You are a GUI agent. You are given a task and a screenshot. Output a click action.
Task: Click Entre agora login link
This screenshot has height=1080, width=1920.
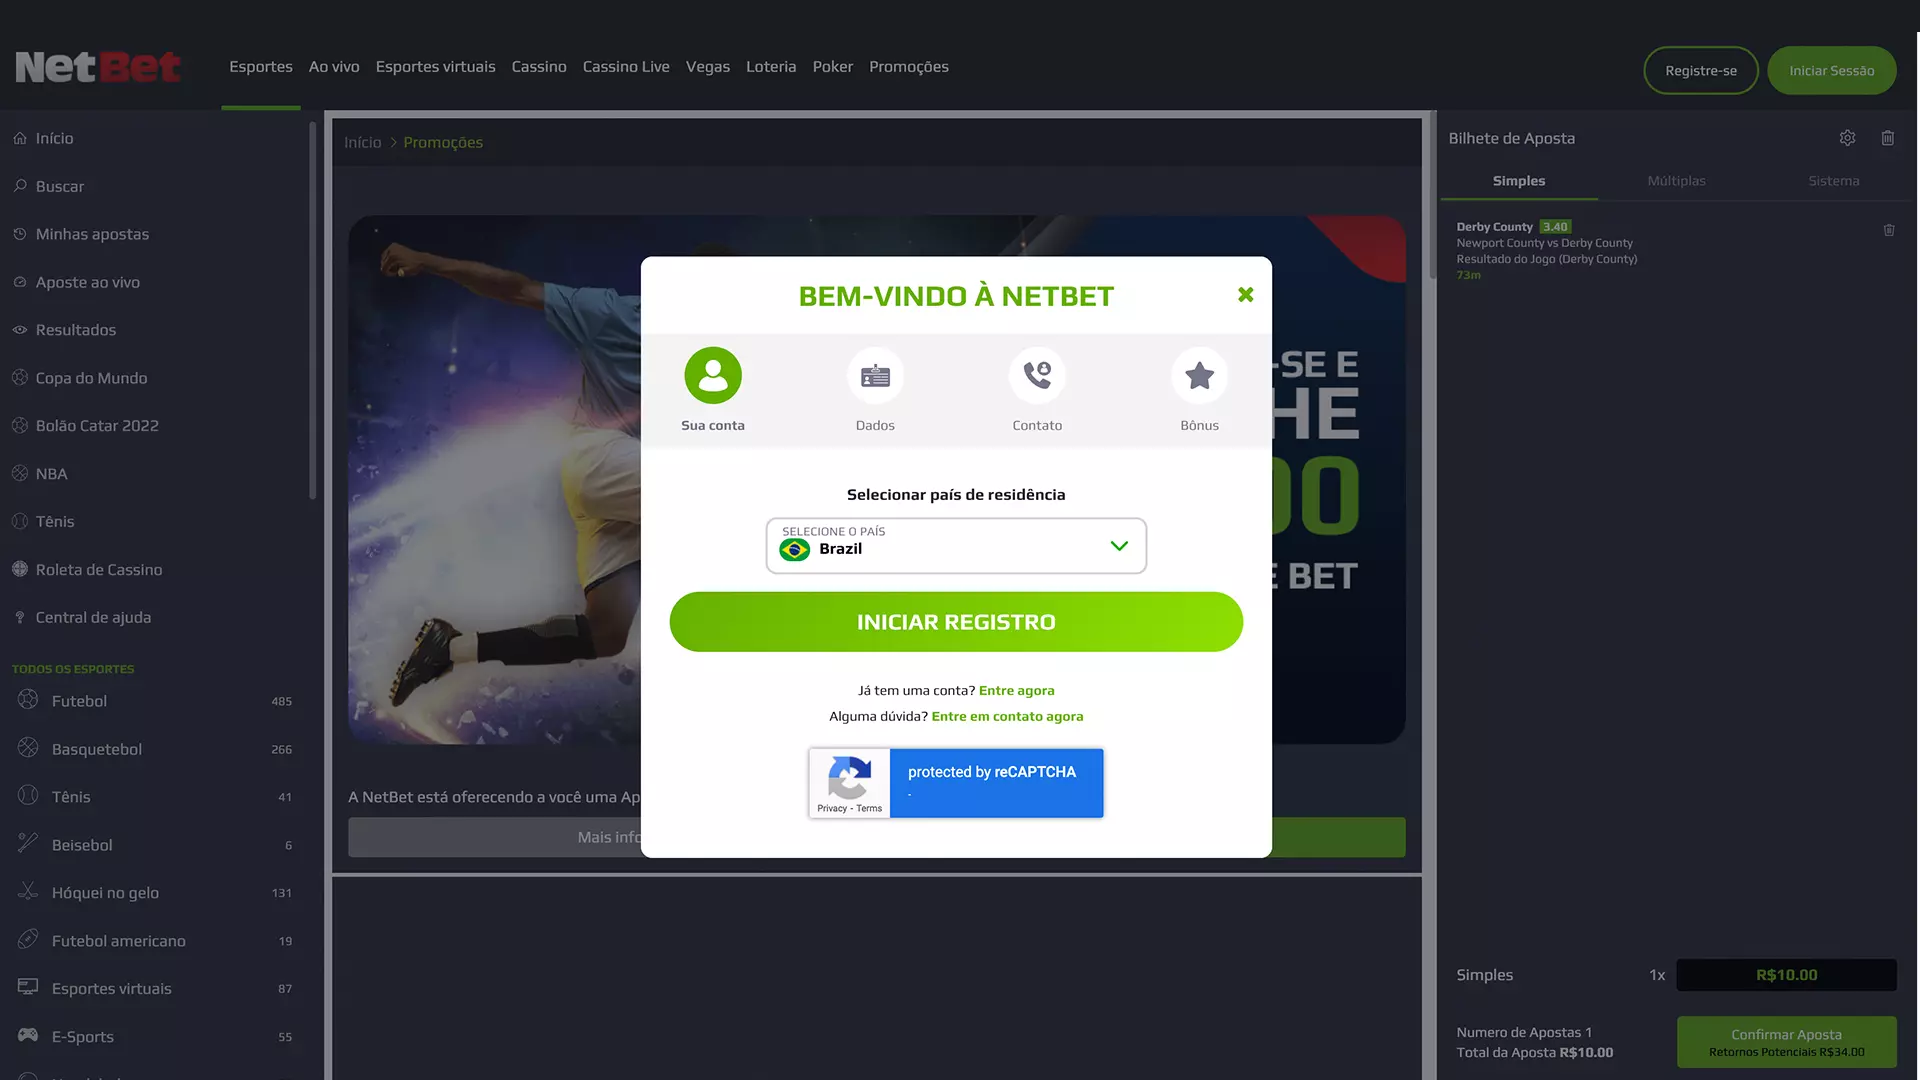tap(1015, 690)
